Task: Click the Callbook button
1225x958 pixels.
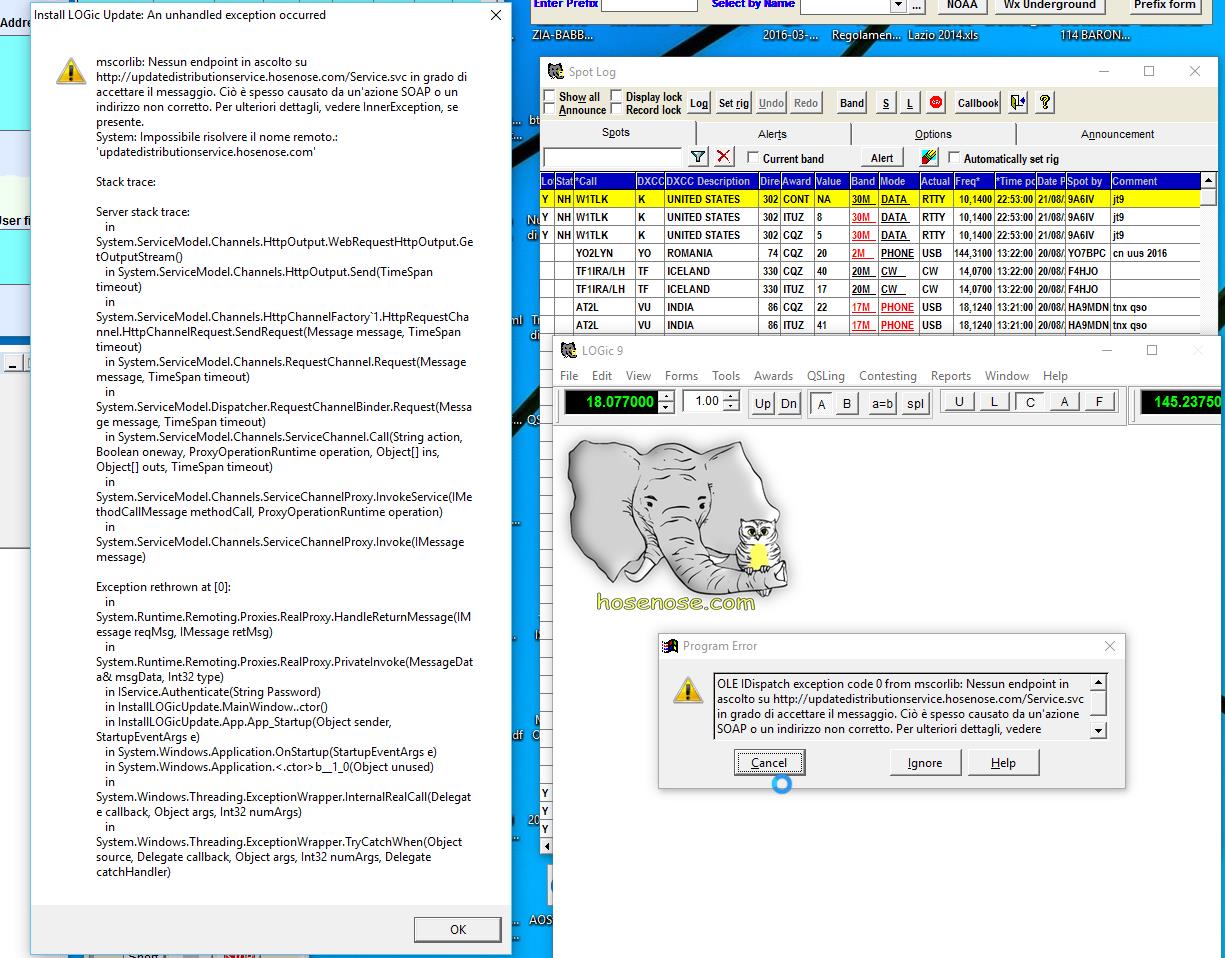Action: click(x=978, y=103)
